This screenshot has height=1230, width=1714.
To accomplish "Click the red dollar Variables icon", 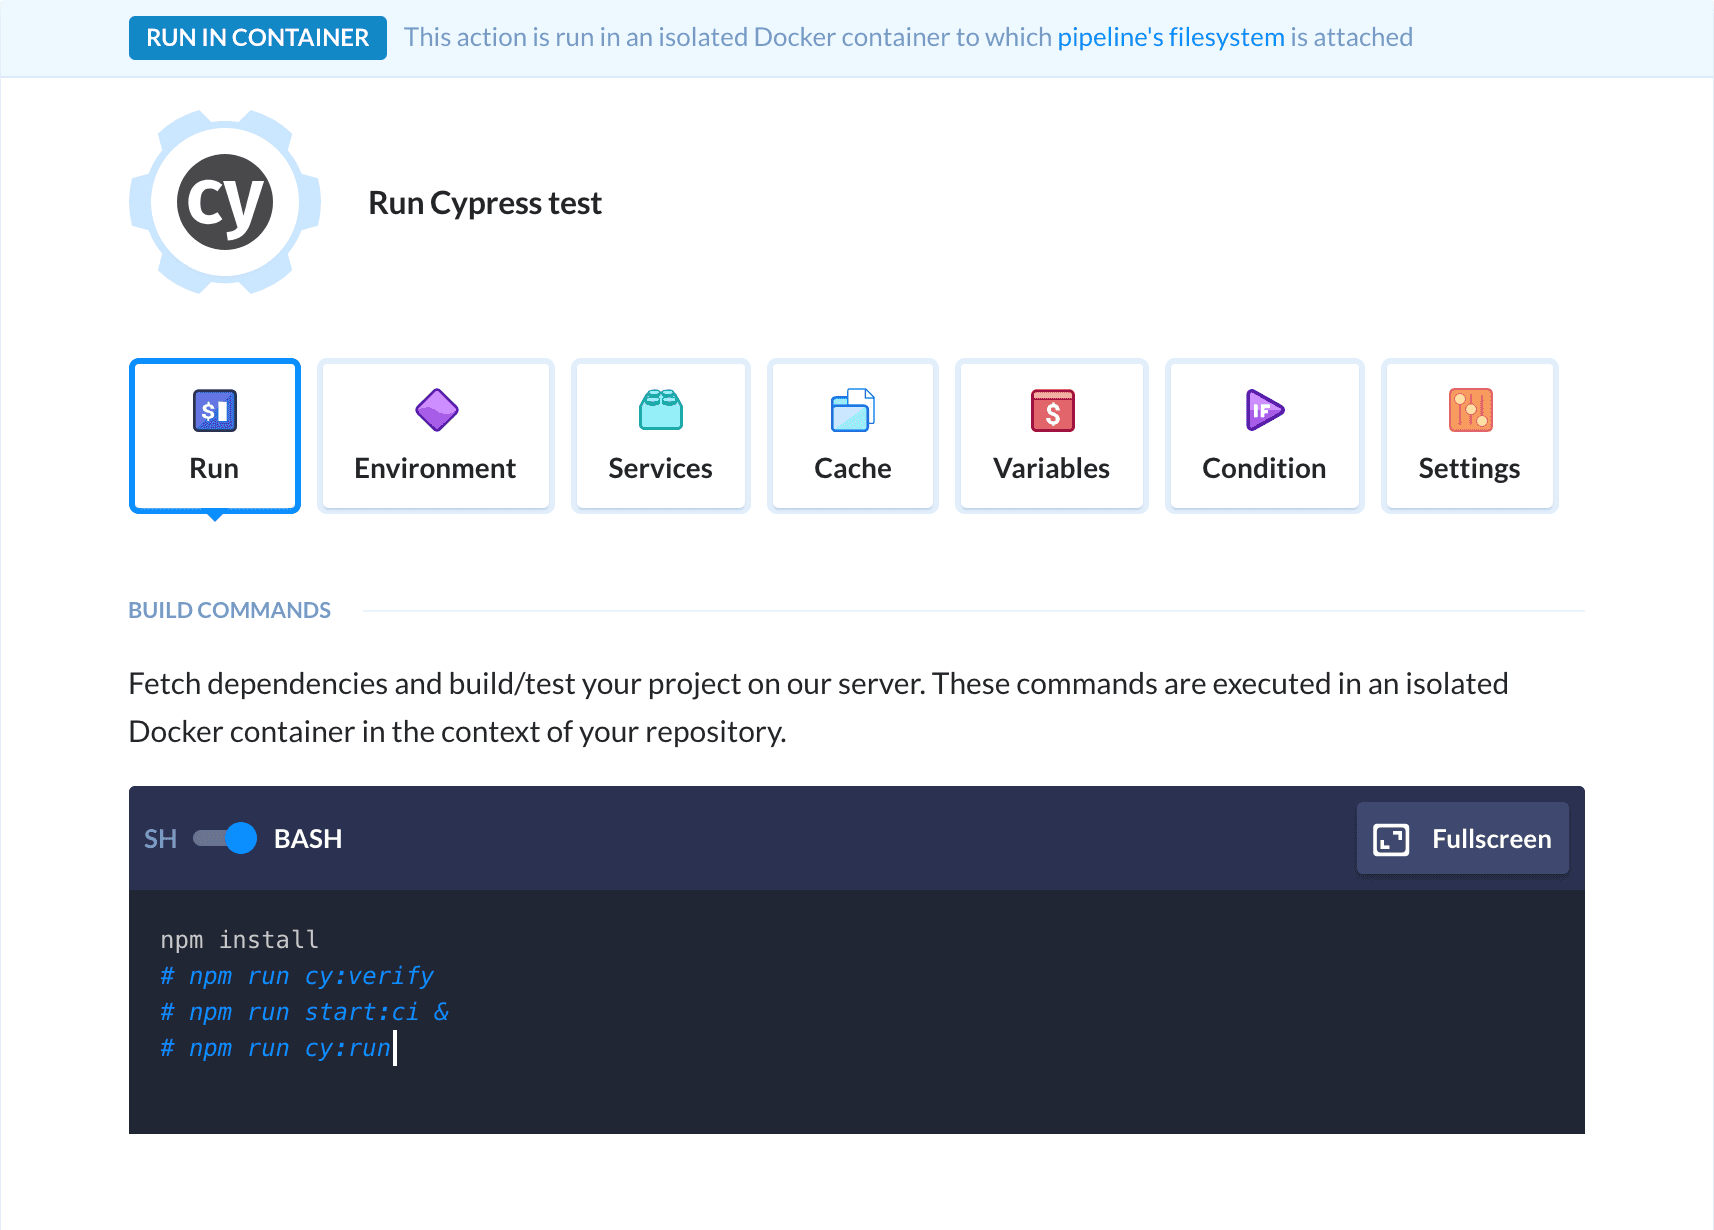I will click(x=1052, y=410).
